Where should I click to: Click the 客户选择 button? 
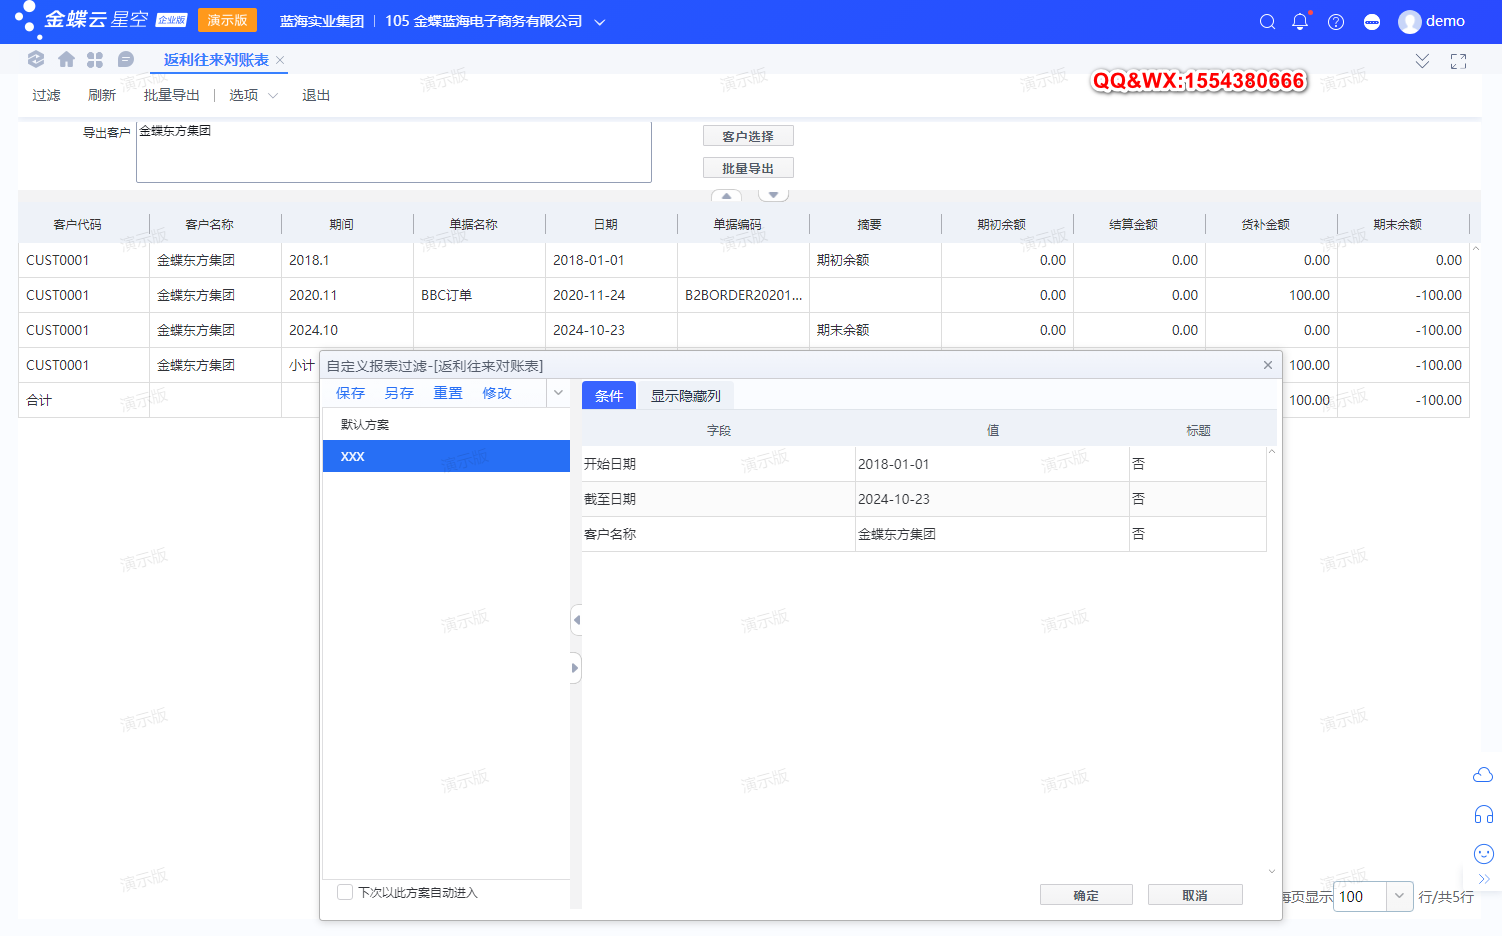tap(748, 136)
